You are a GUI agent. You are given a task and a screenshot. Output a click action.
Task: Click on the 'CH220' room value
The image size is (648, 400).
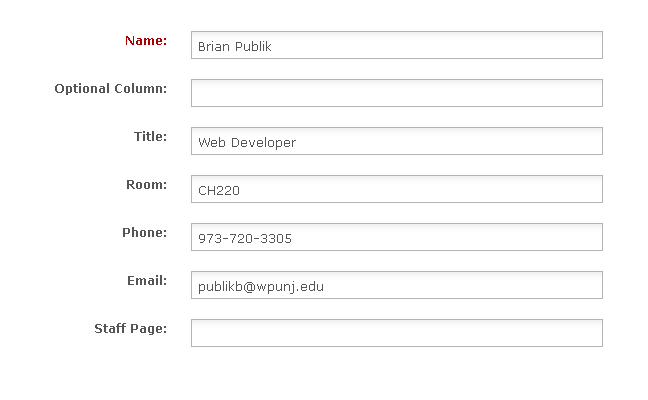(x=219, y=190)
